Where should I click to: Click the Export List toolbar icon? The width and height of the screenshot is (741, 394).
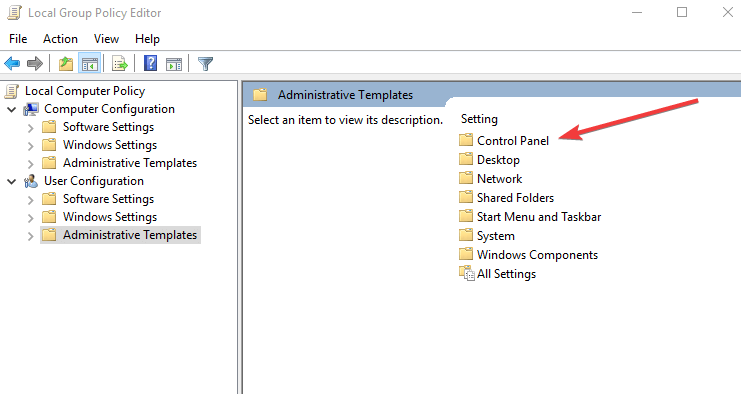120,63
